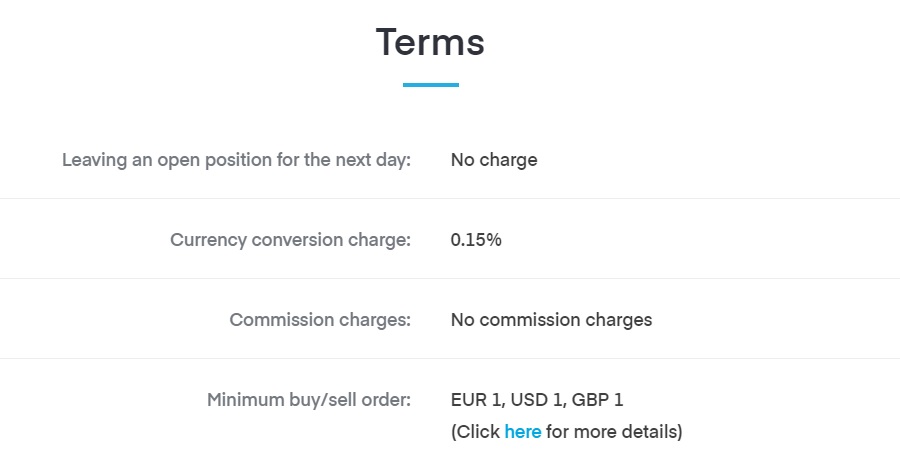The height and width of the screenshot is (452, 900).
Task: Click the divider under the commission charges row
Action: (450, 358)
